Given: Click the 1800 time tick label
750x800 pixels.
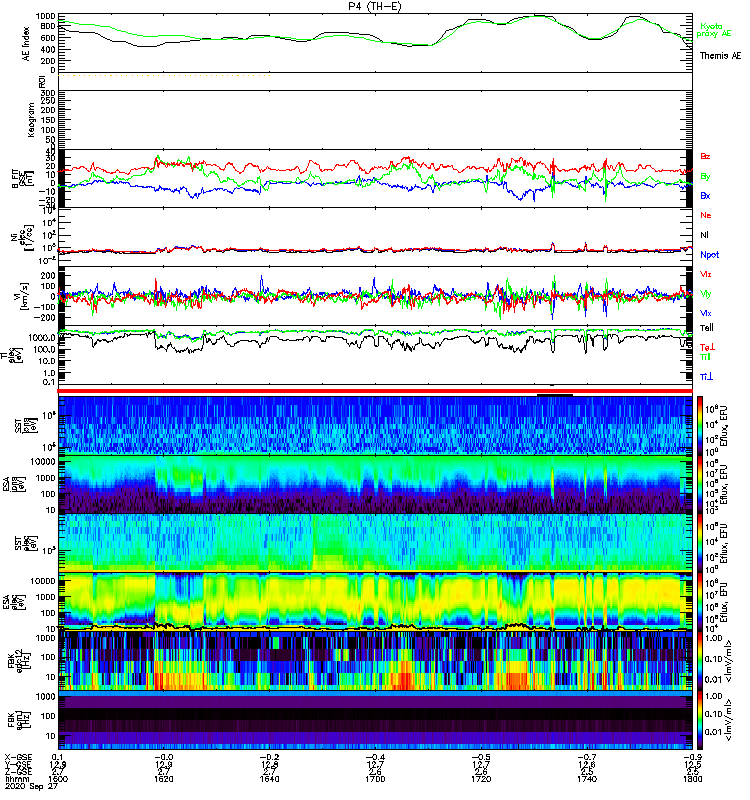Looking at the screenshot, I should click(x=692, y=779).
